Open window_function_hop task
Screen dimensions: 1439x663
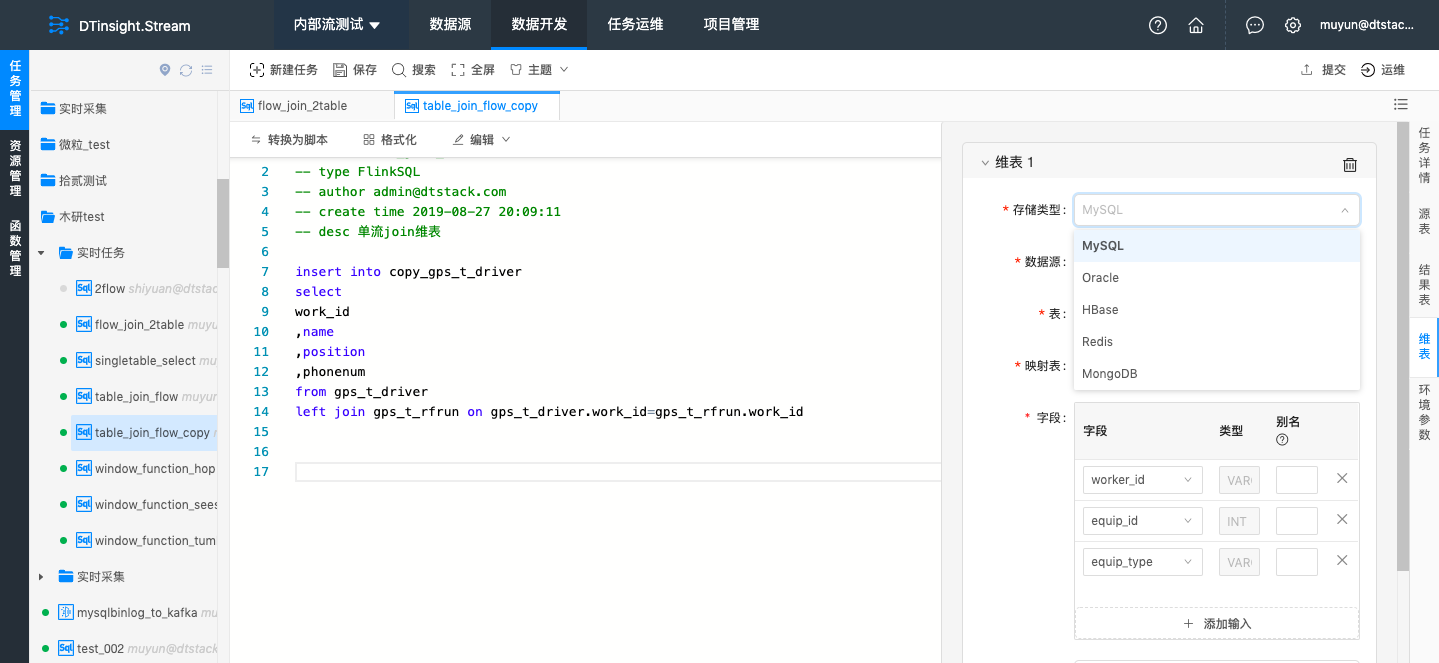click(x=146, y=469)
